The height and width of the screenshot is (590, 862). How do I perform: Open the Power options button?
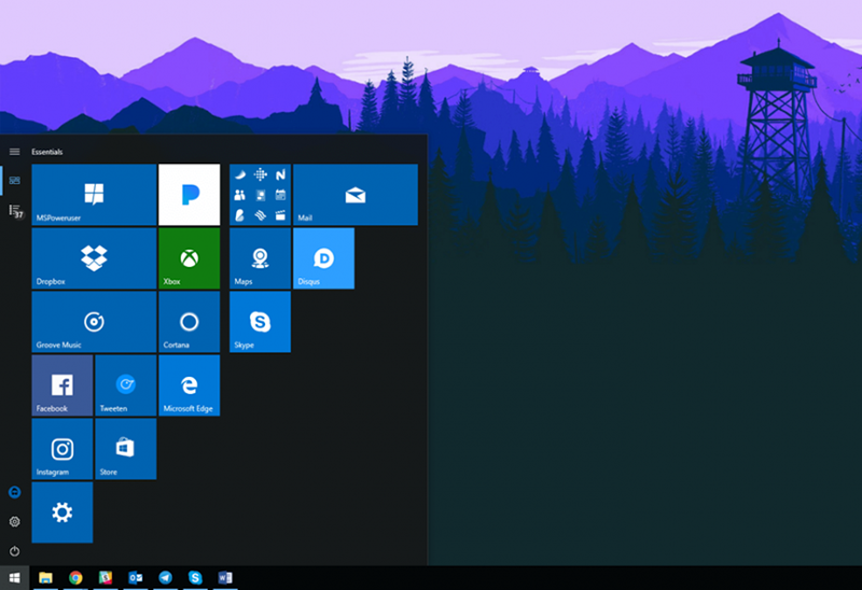15,551
